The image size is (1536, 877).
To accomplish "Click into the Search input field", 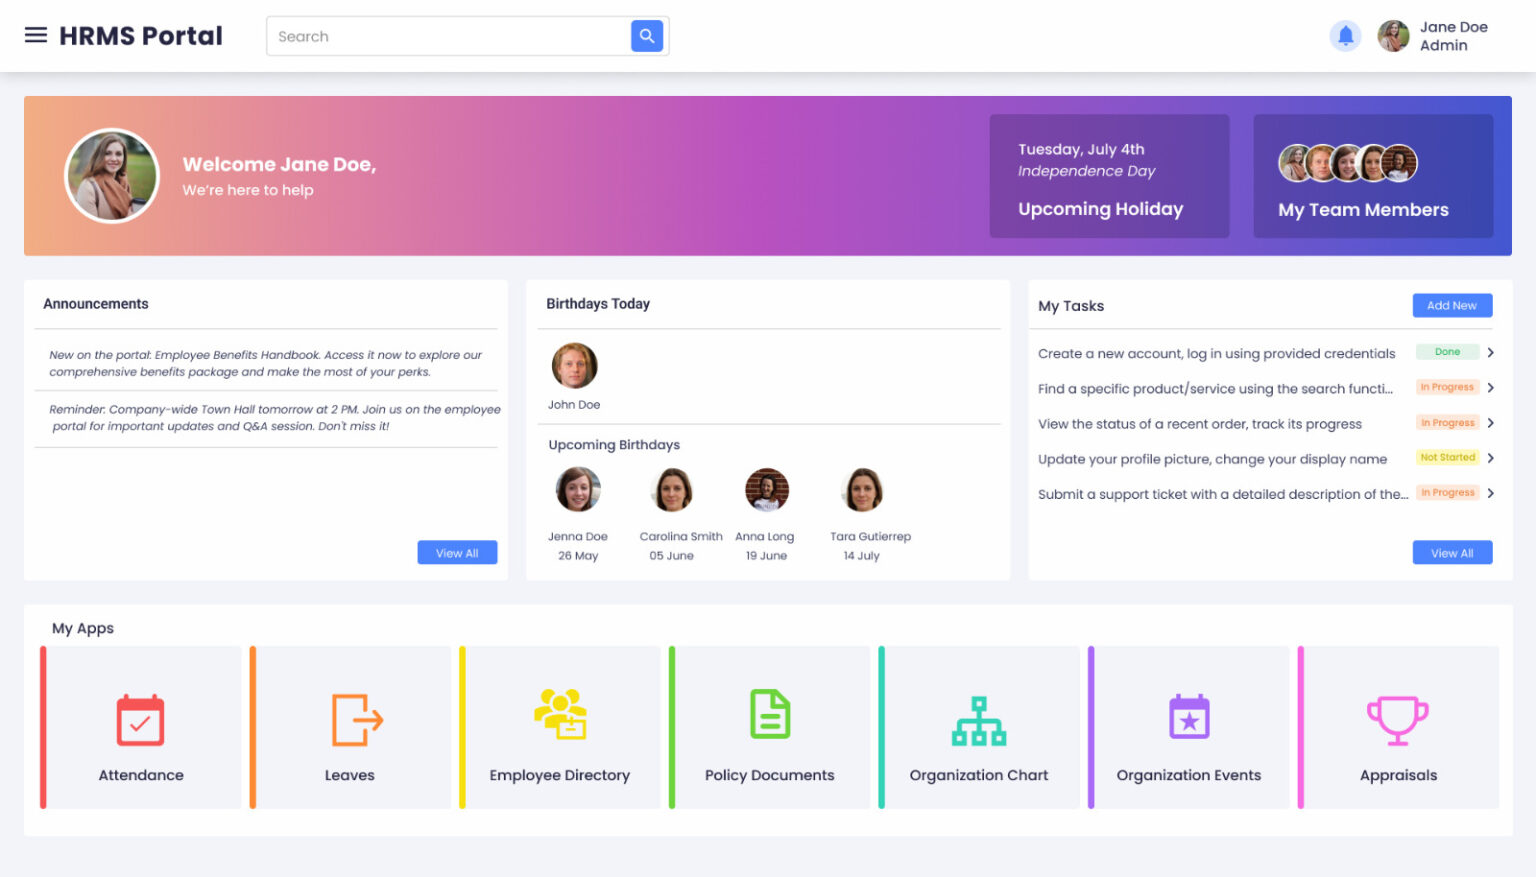I will coord(448,36).
